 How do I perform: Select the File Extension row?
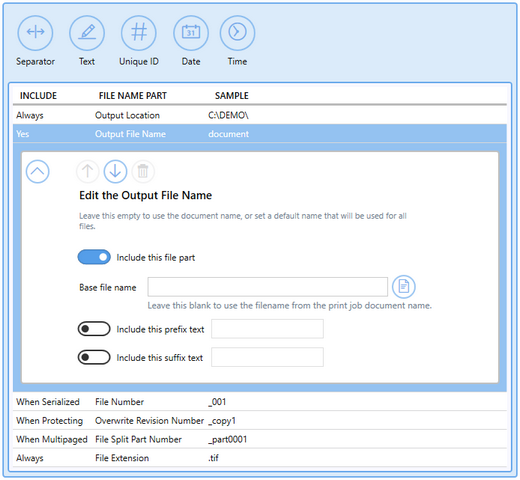click(x=260, y=458)
